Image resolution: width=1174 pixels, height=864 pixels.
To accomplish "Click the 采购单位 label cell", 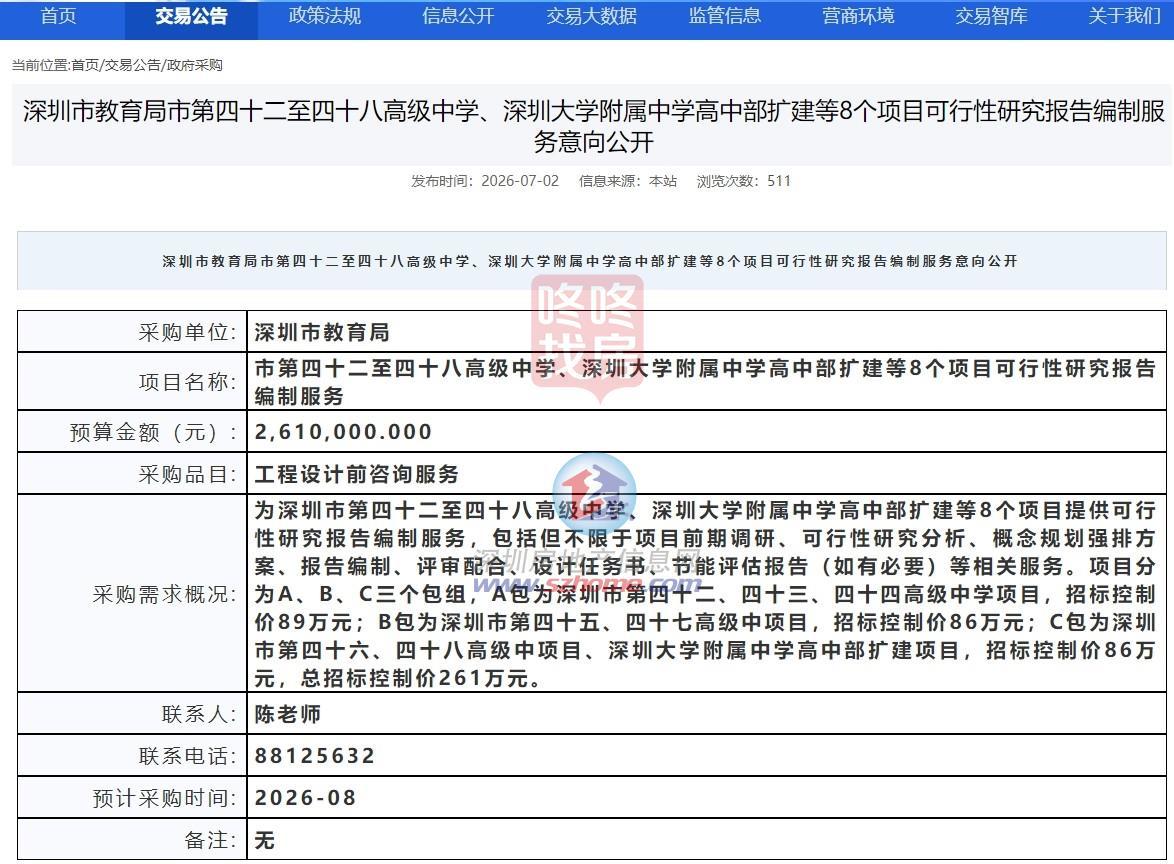I will point(133,332).
